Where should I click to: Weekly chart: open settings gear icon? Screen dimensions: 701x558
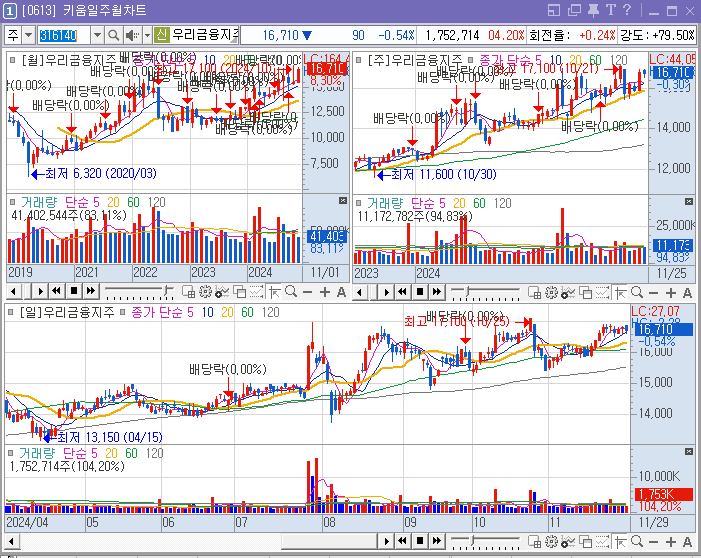(551, 293)
